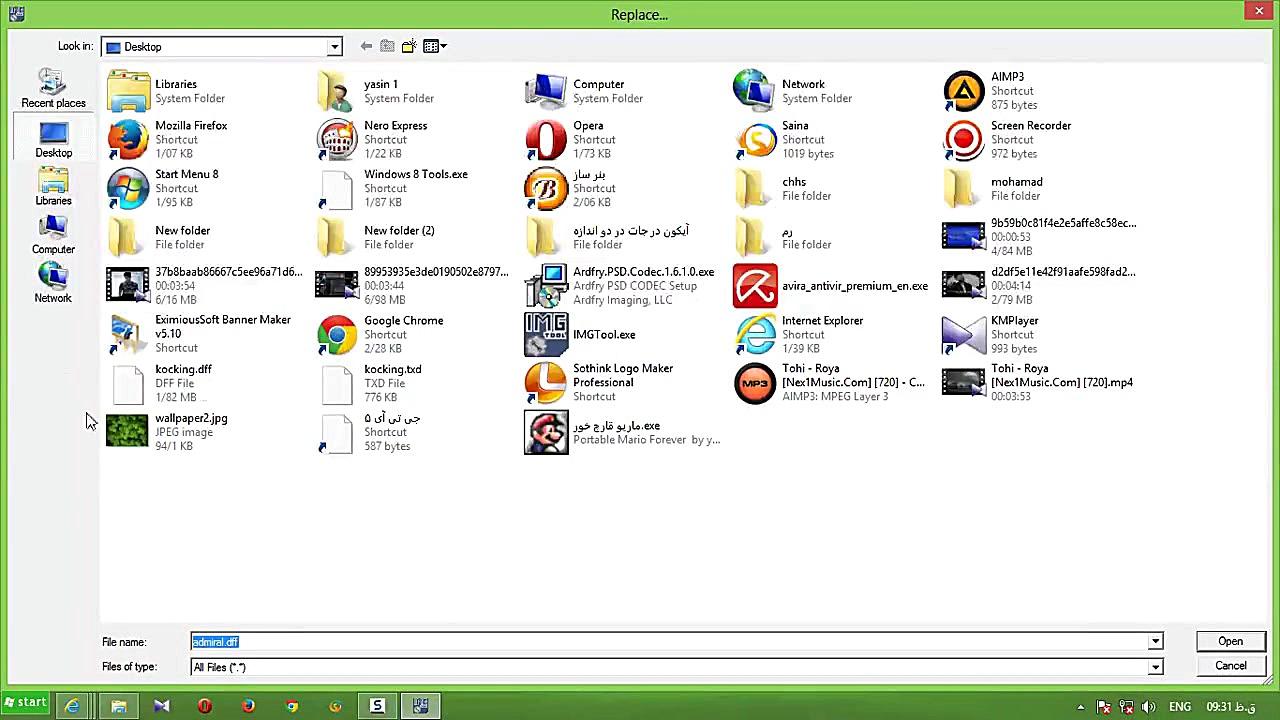Select the Start Menu 8 shortcut
Screen dimensions: 1280x720
[163, 188]
